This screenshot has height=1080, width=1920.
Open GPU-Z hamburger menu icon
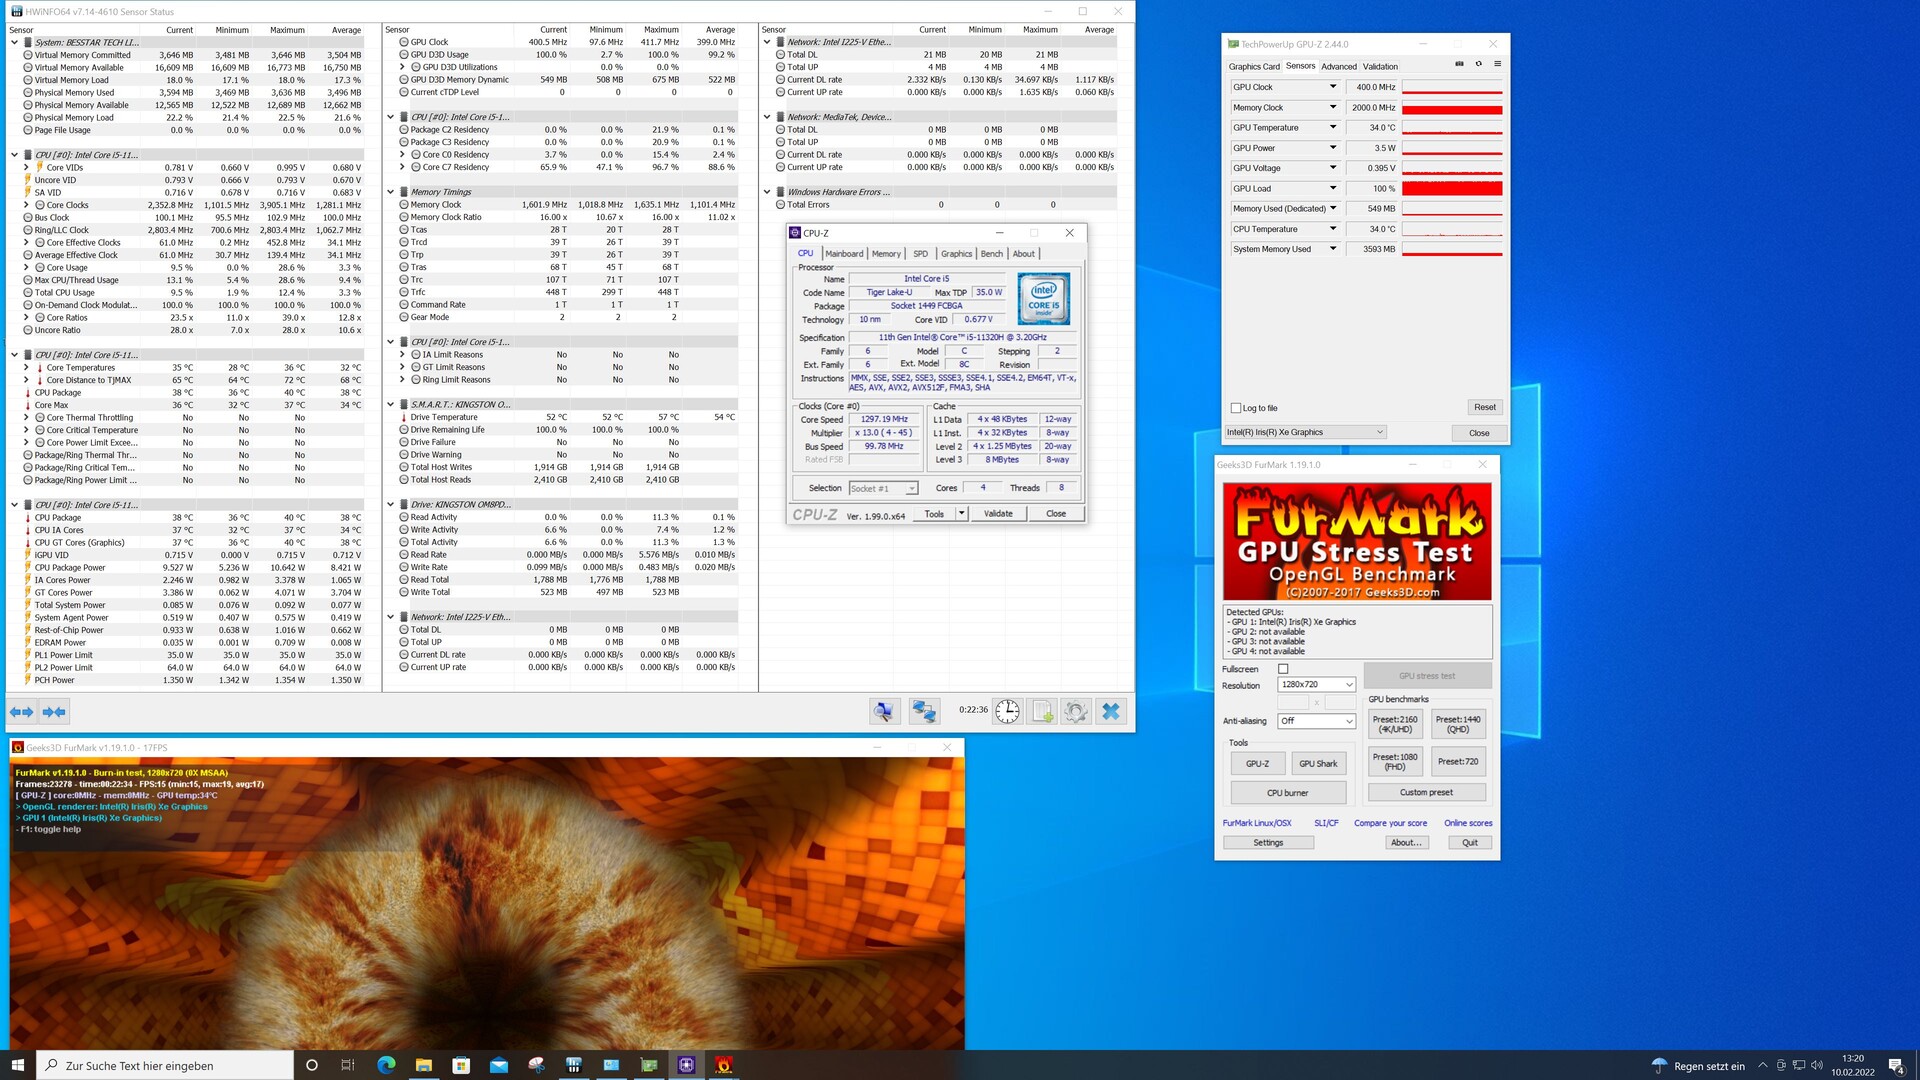click(1497, 64)
